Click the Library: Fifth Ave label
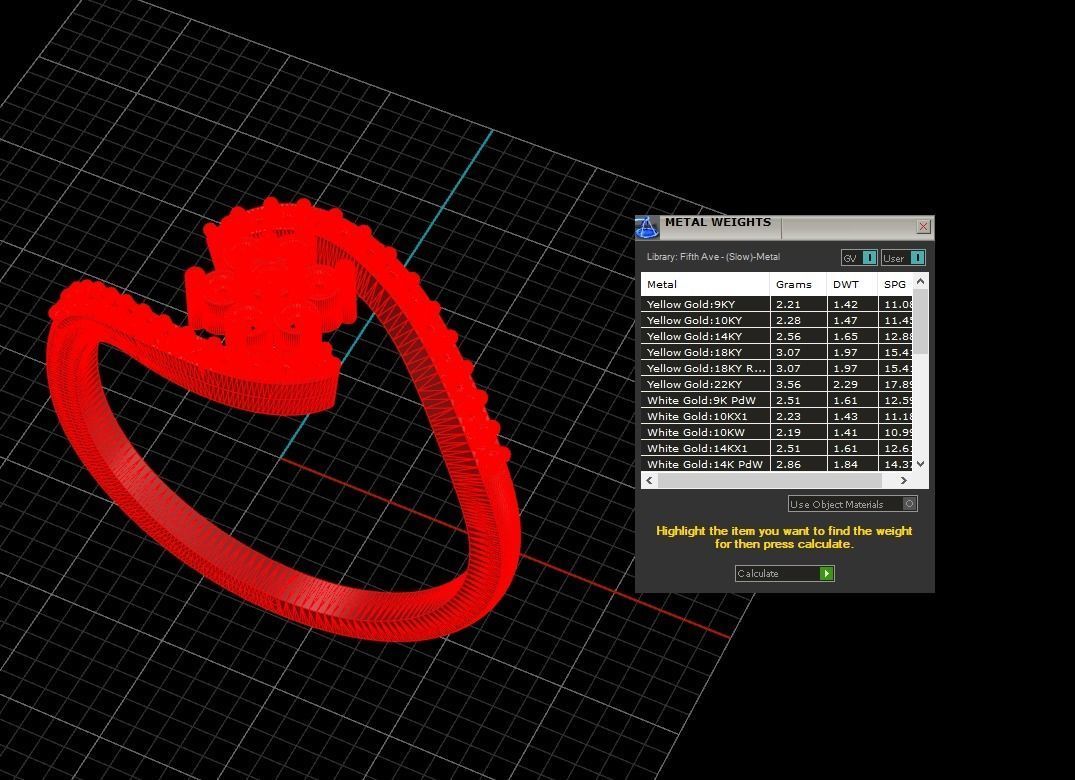Screen dimensions: 1075x780 [x=713, y=257]
